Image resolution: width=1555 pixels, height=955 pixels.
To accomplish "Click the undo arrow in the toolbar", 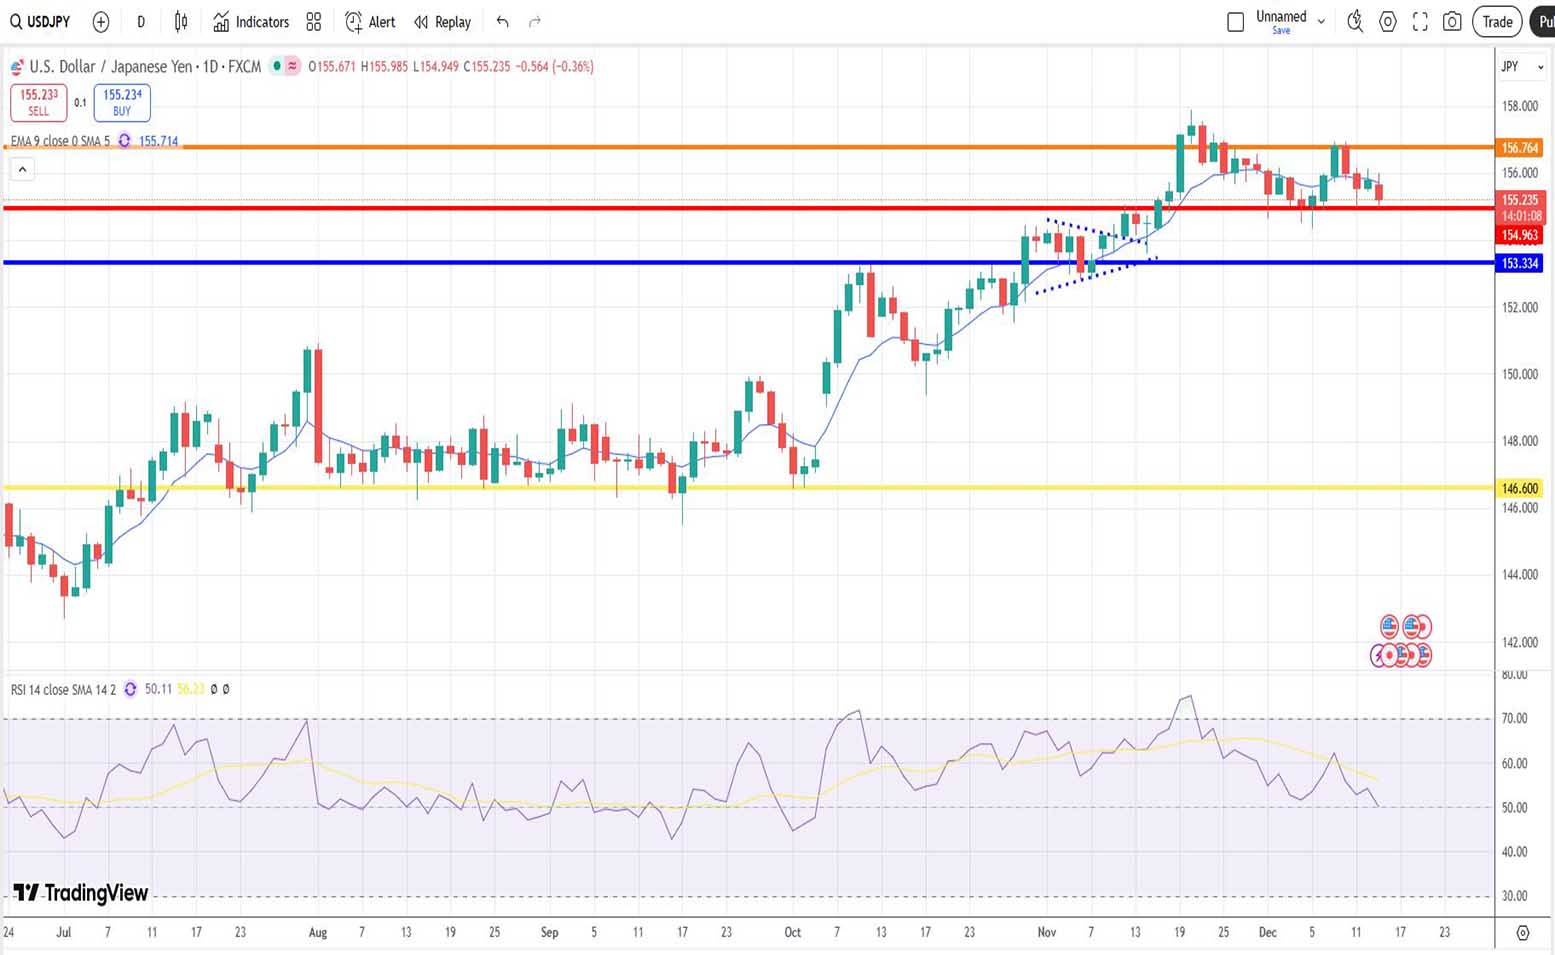I will (502, 22).
